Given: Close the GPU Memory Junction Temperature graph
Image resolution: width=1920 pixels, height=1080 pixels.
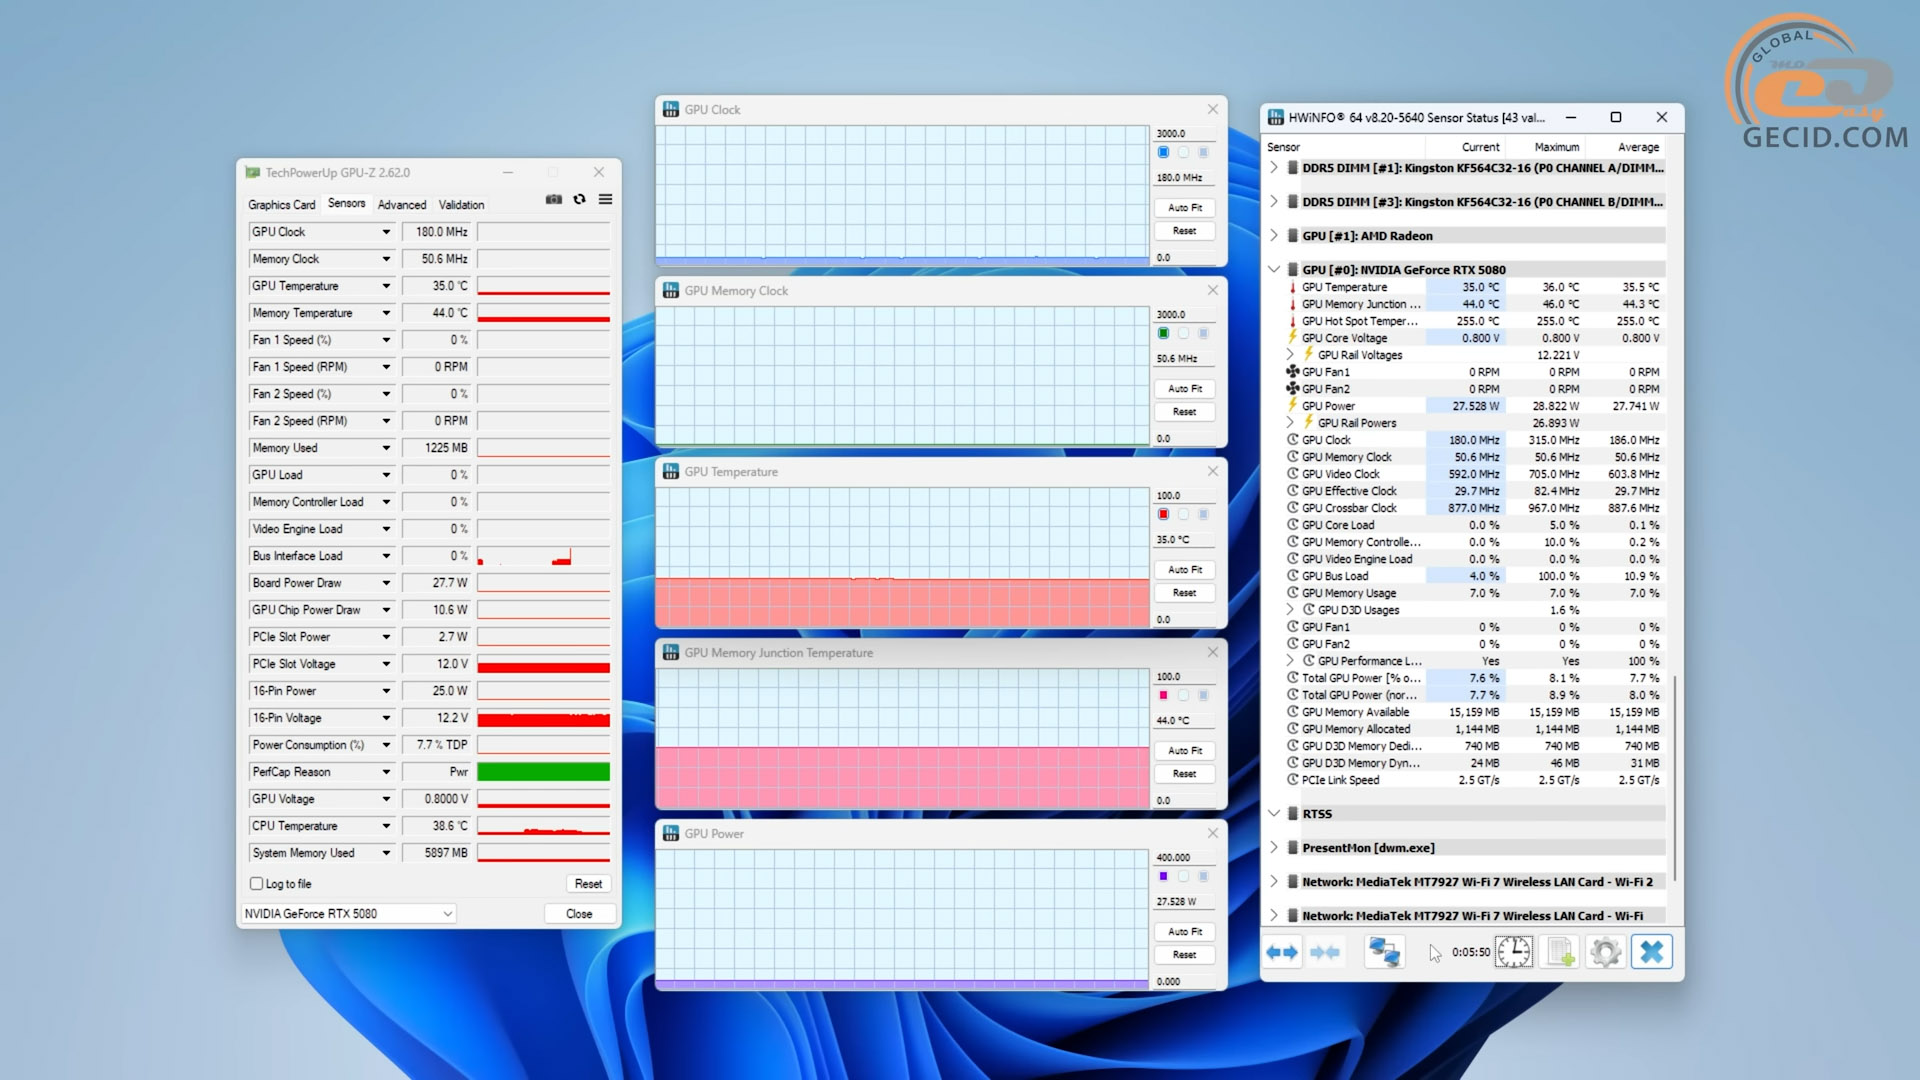Looking at the screenshot, I should coord(1213,652).
